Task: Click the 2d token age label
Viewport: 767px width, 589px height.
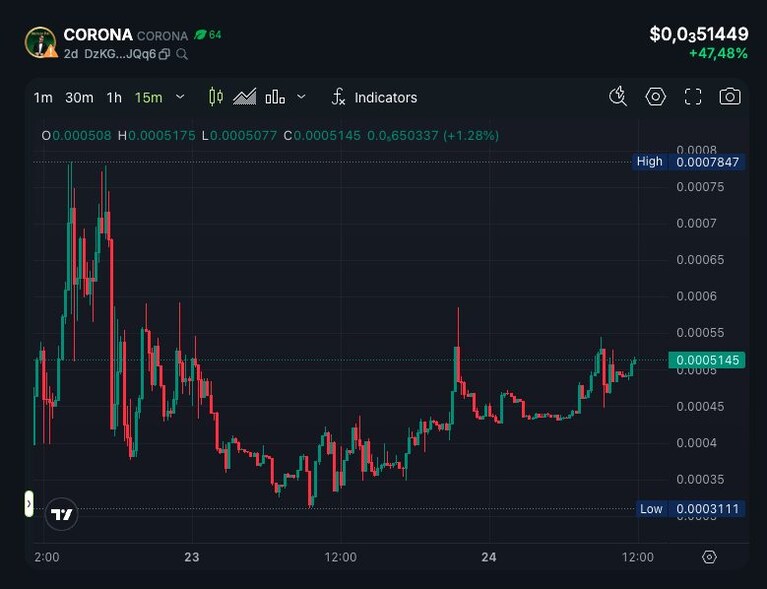Action: tap(71, 54)
